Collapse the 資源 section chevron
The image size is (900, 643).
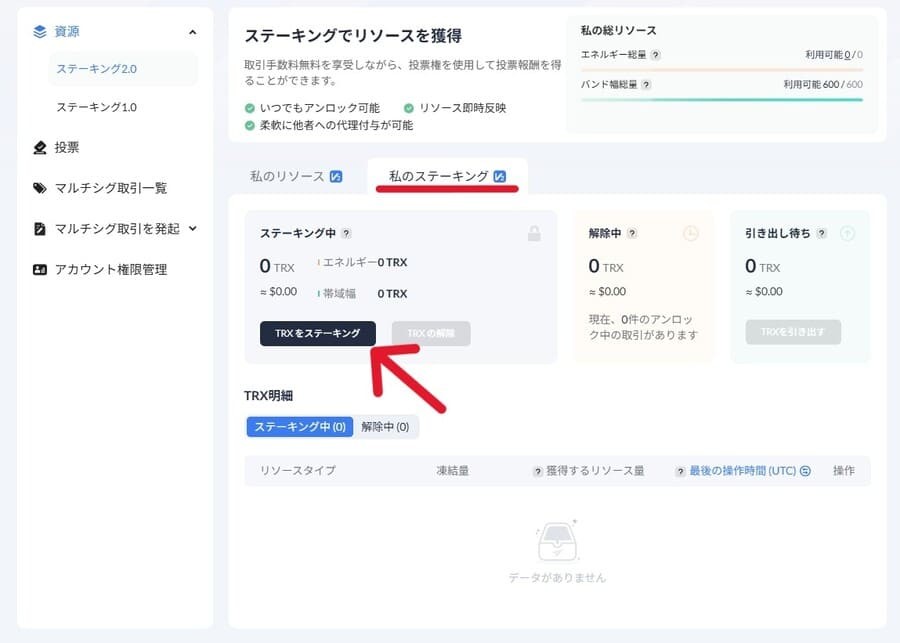192,32
